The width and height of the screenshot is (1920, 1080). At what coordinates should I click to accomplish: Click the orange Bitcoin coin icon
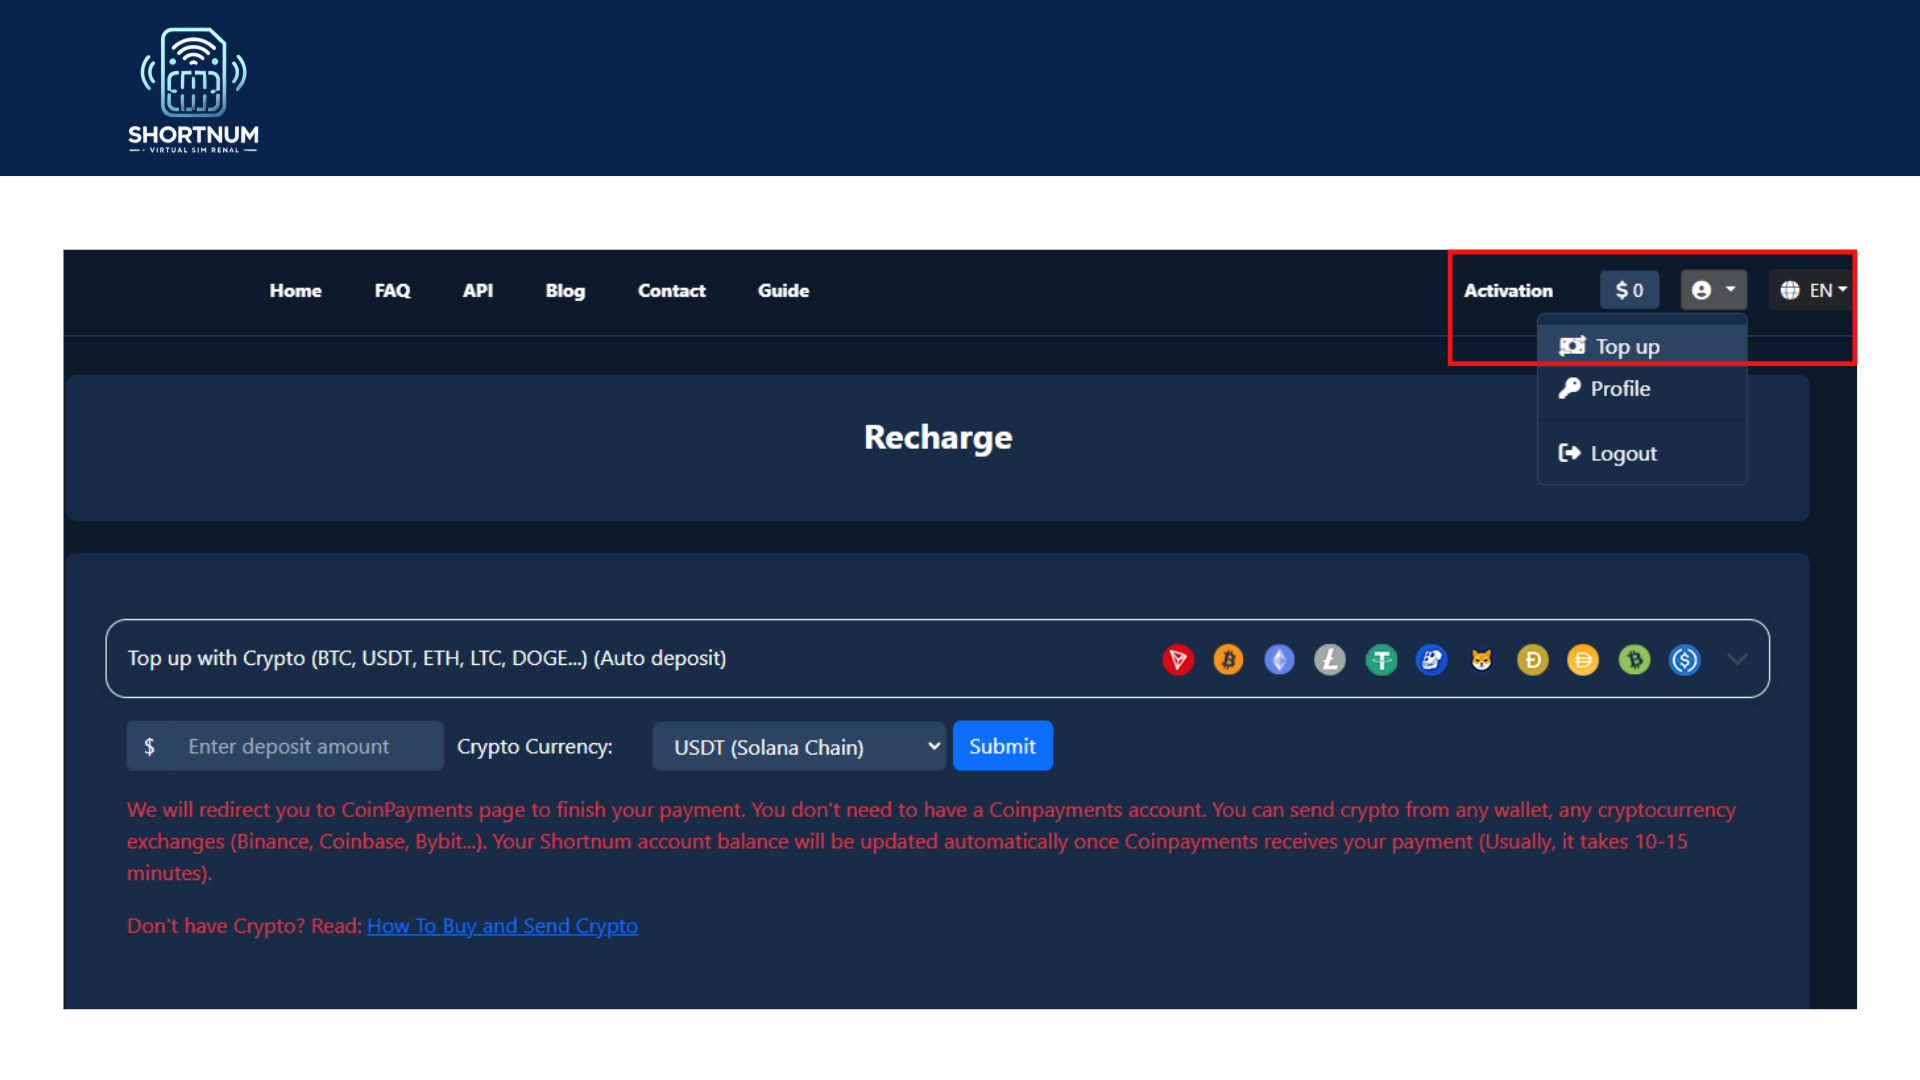coord(1228,660)
